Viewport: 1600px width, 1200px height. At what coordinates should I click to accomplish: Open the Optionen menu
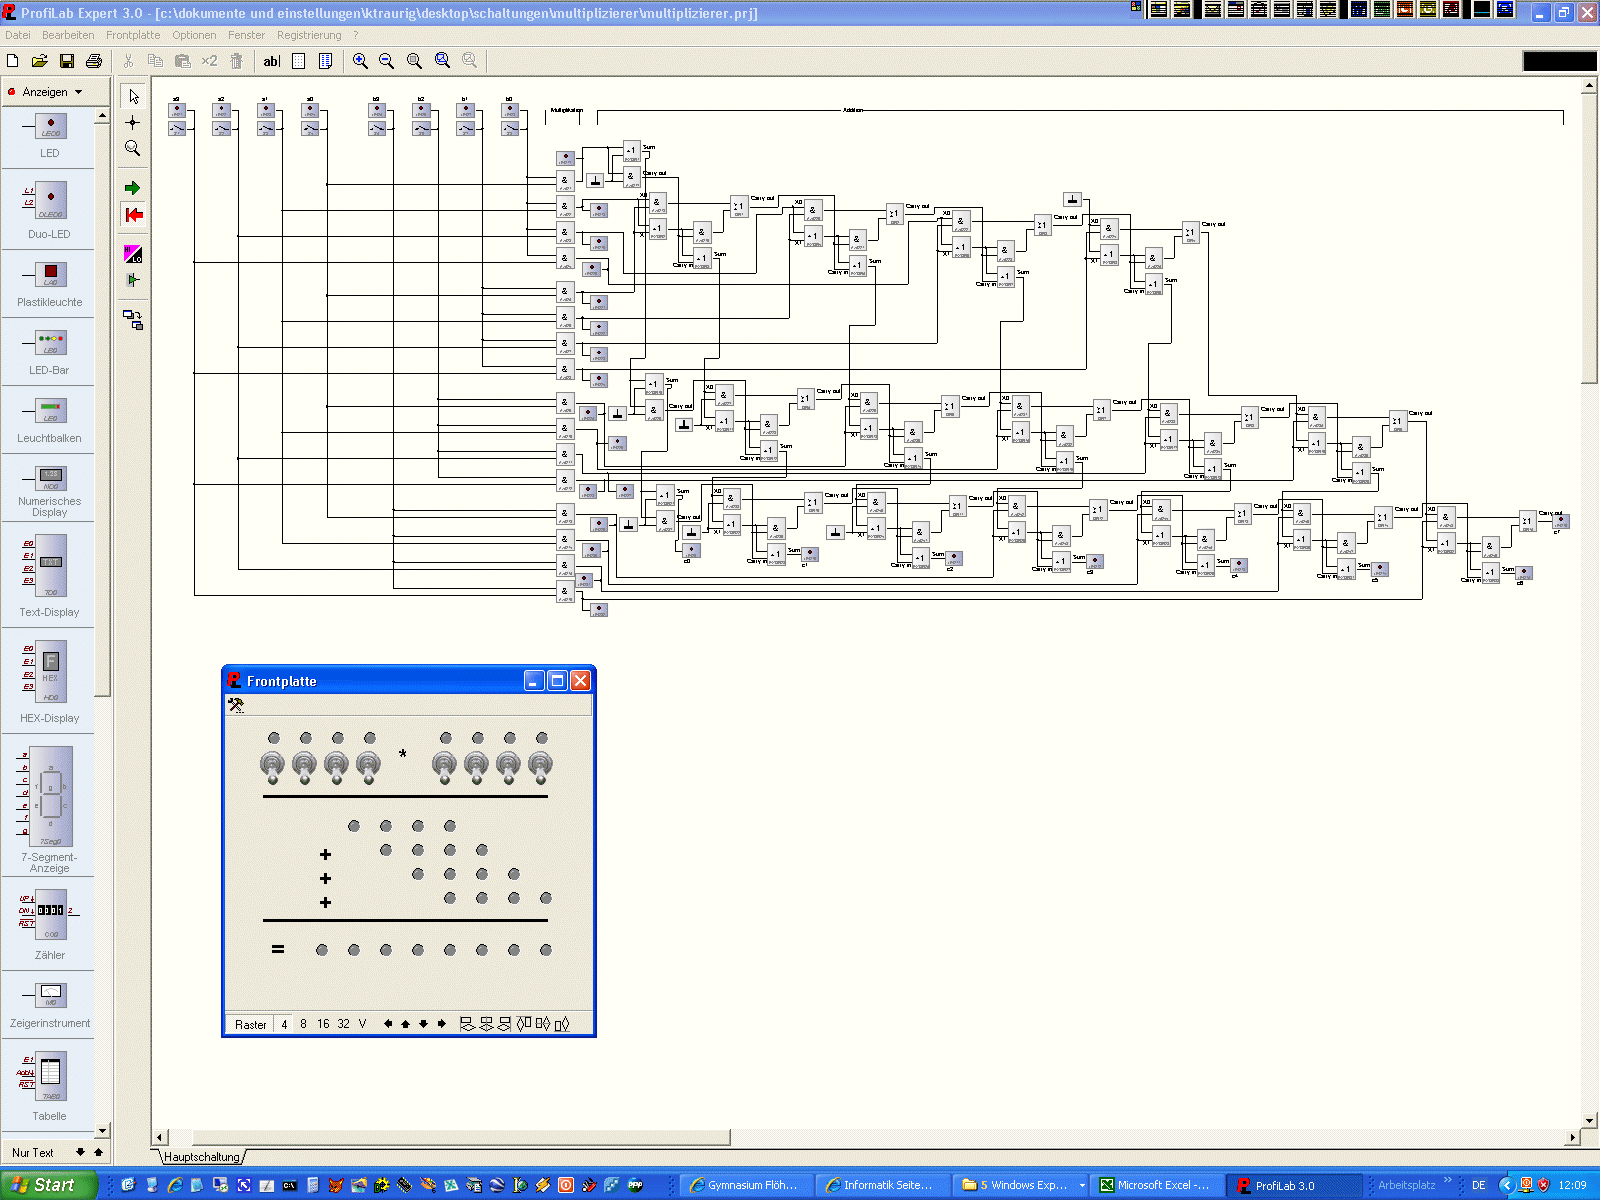pyautogui.click(x=194, y=35)
